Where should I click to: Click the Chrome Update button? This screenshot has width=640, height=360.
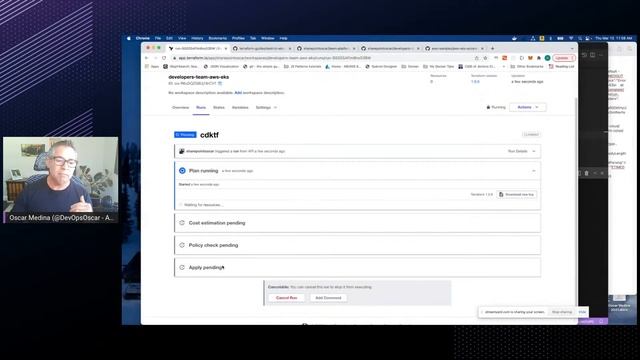[564, 58]
